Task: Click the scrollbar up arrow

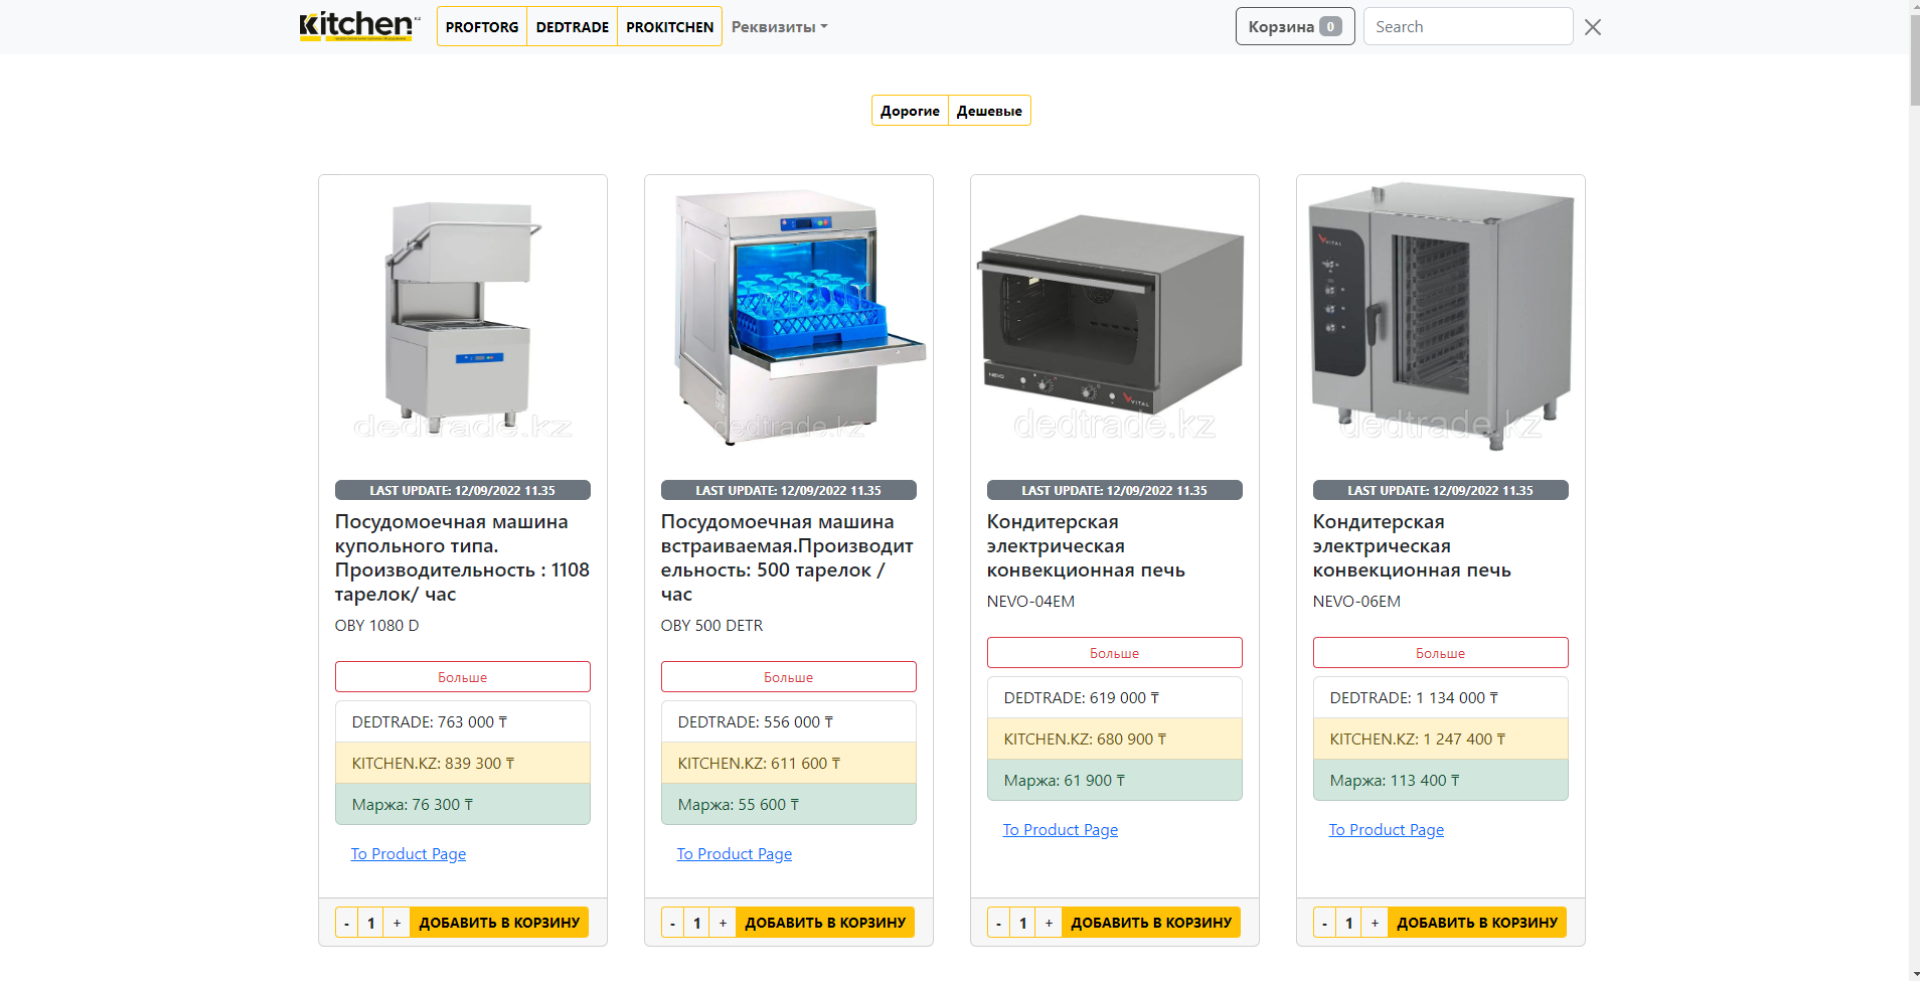Action: point(1914,6)
